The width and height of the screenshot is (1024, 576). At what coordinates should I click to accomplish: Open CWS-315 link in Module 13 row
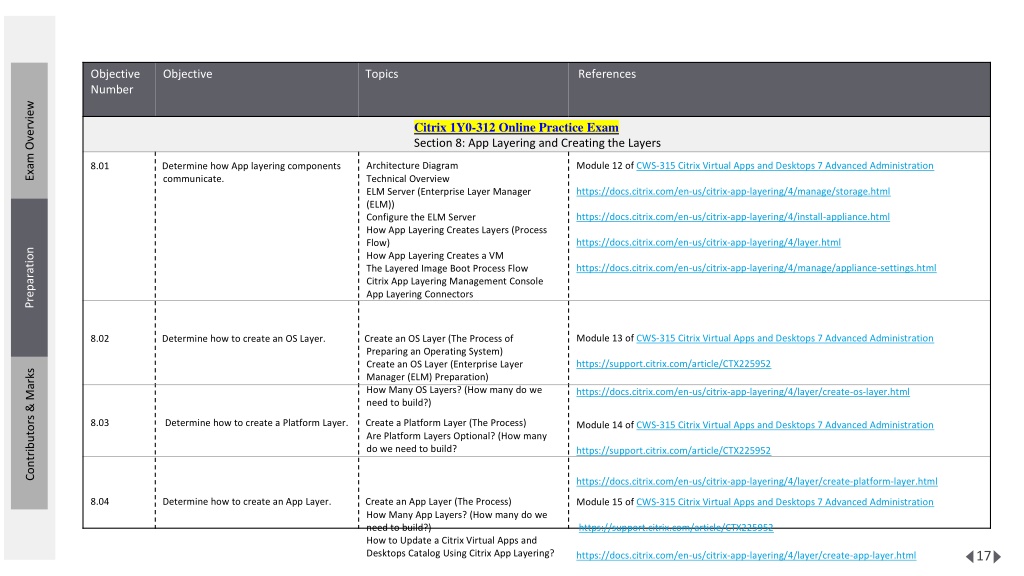(x=784, y=338)
